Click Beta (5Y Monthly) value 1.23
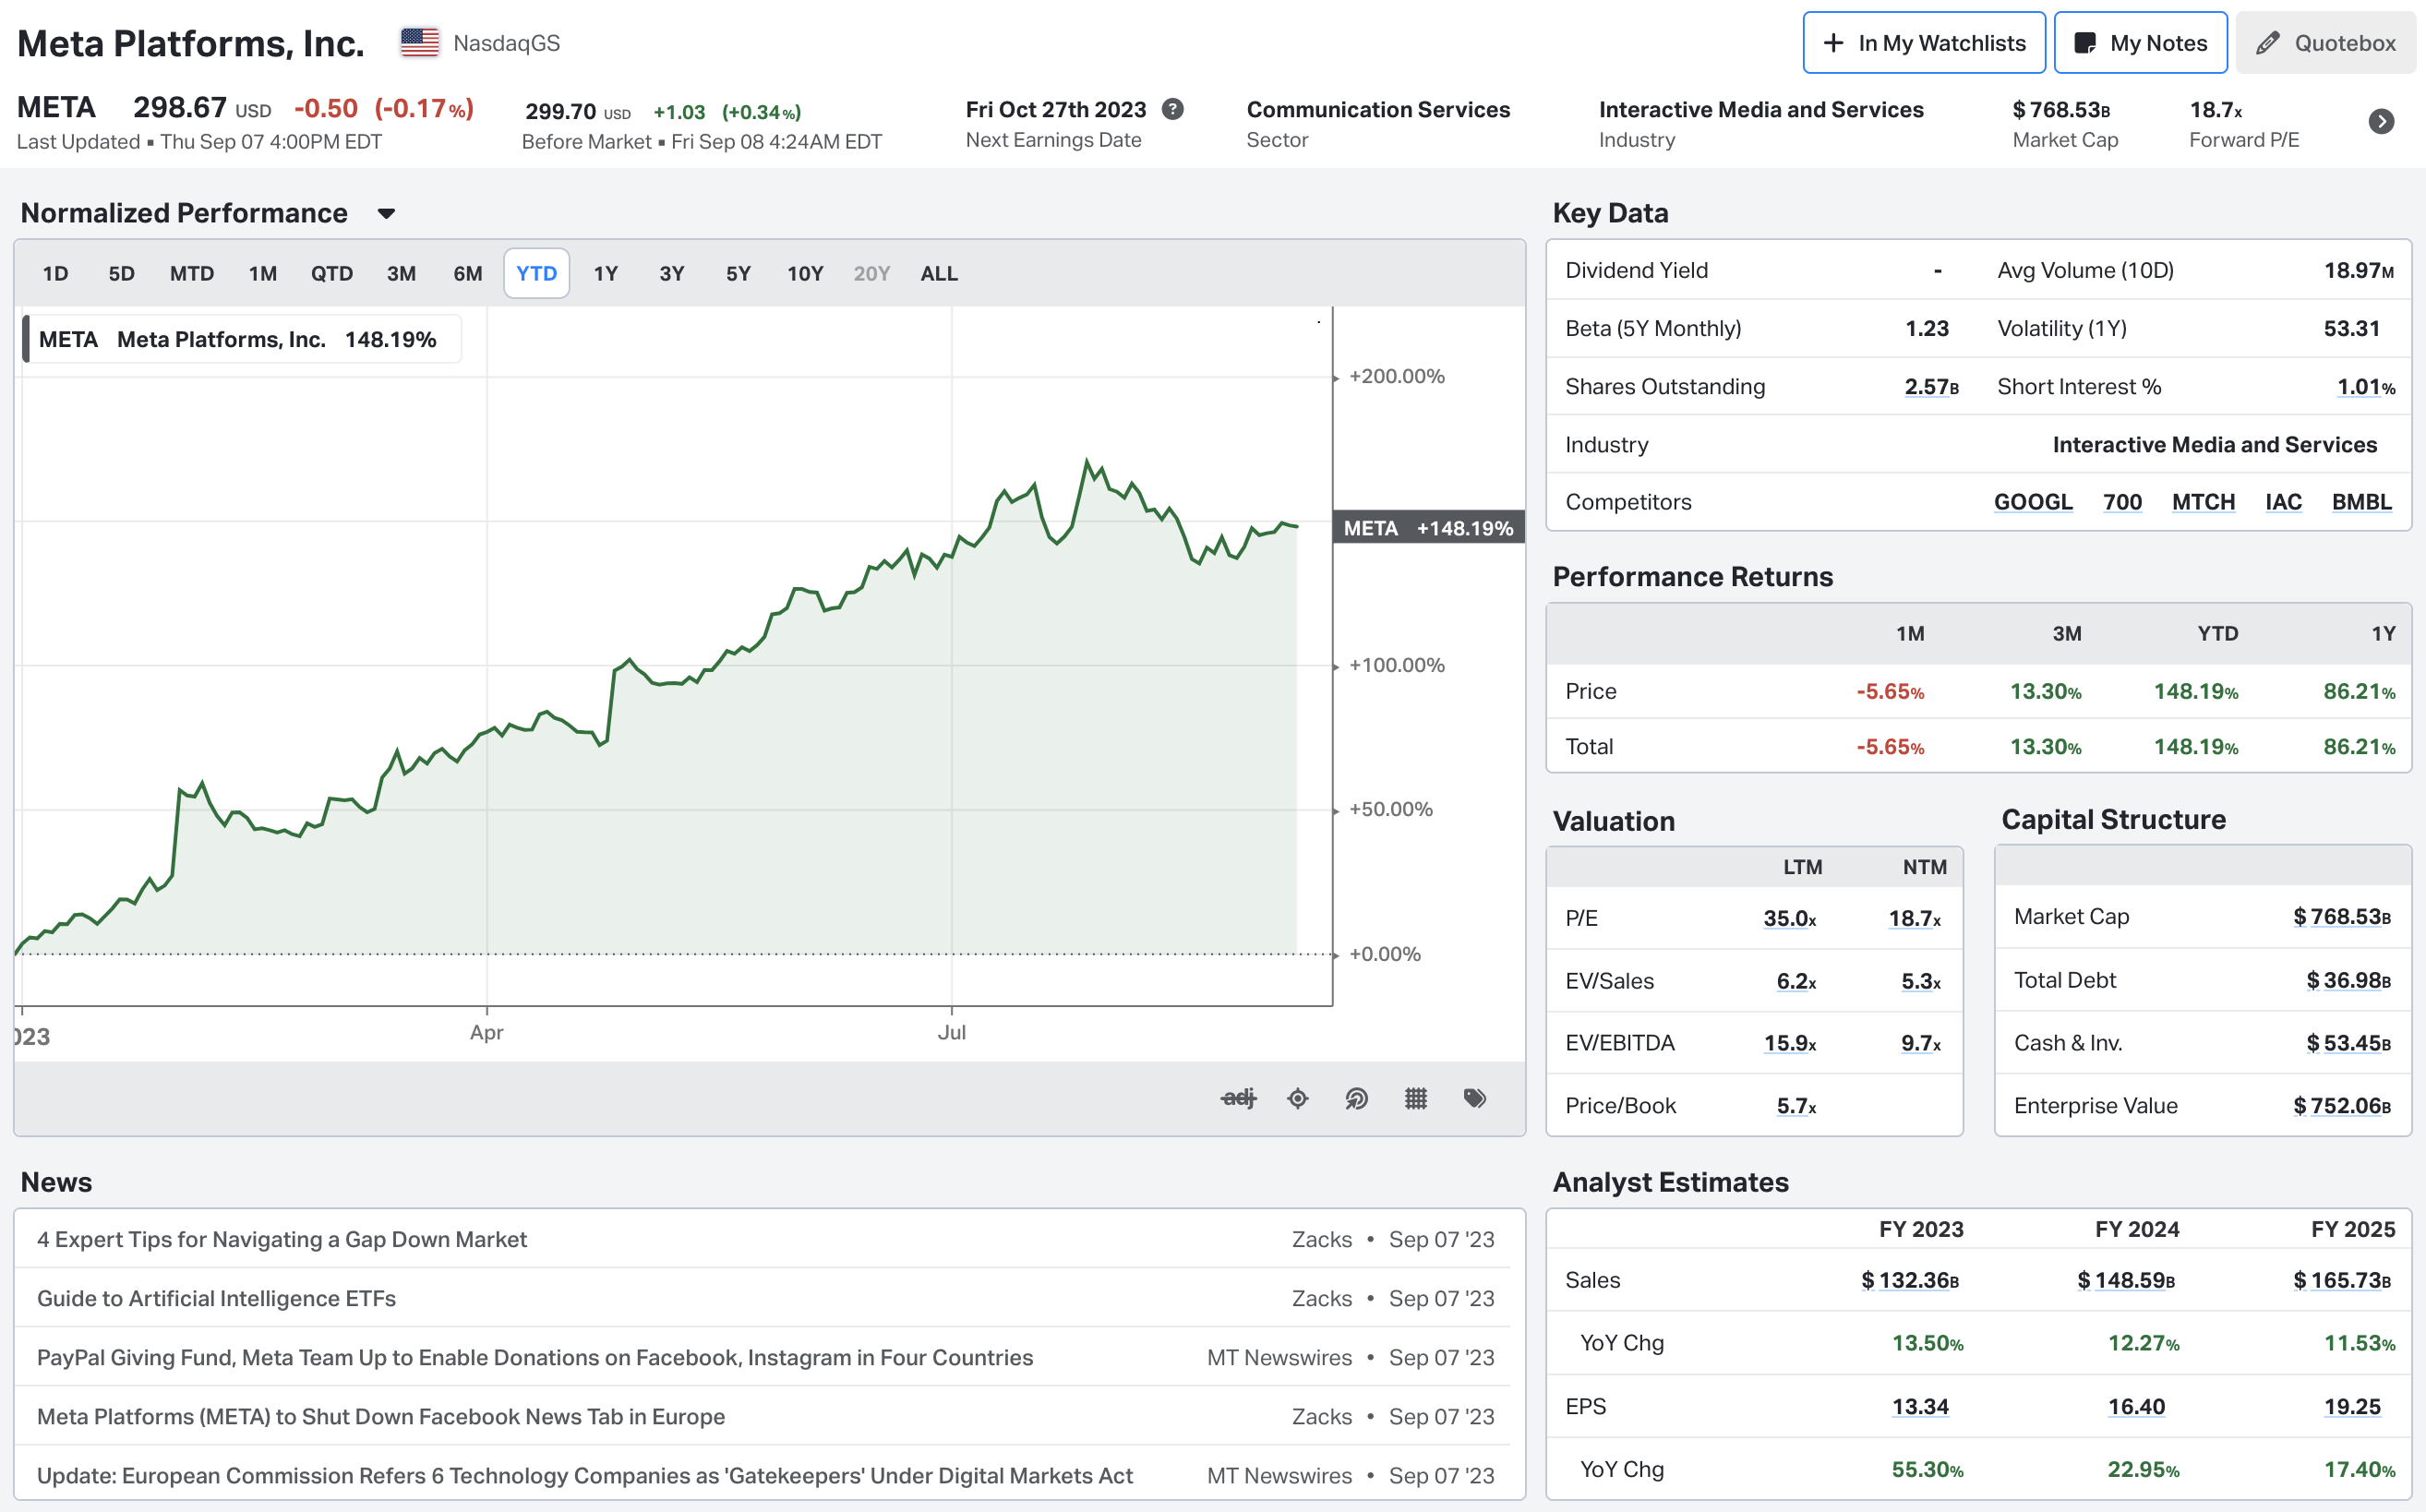This screenshot has height=1512, width=2426. coord(1927,329)
